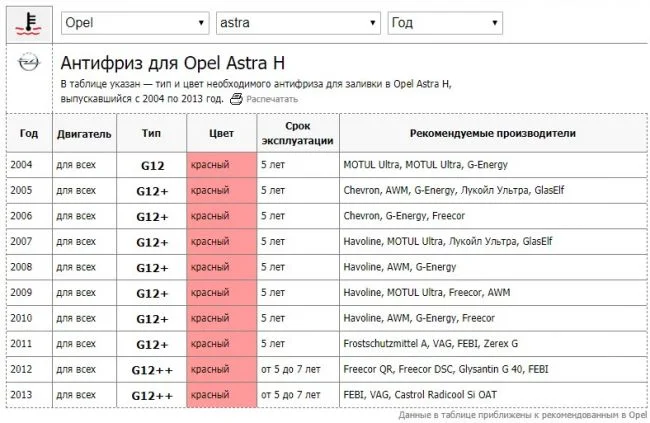Image resolution: width=650 pixels, height=423 pixels.
Task: Click the red color cell for 2004
Action: coord(221,164)
